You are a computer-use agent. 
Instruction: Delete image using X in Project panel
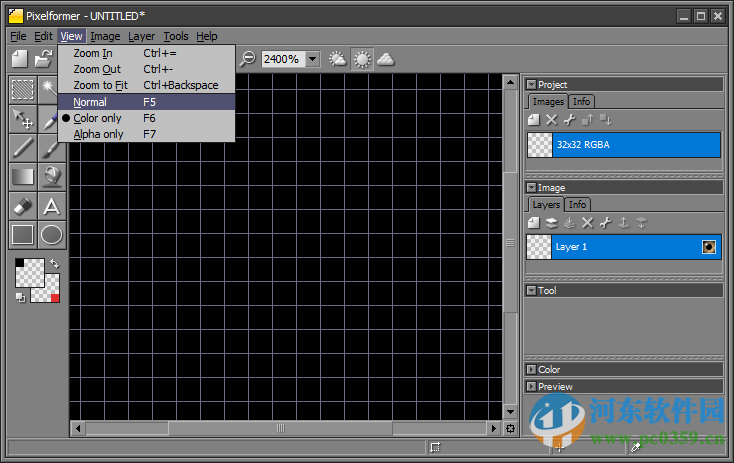(551, 119)
